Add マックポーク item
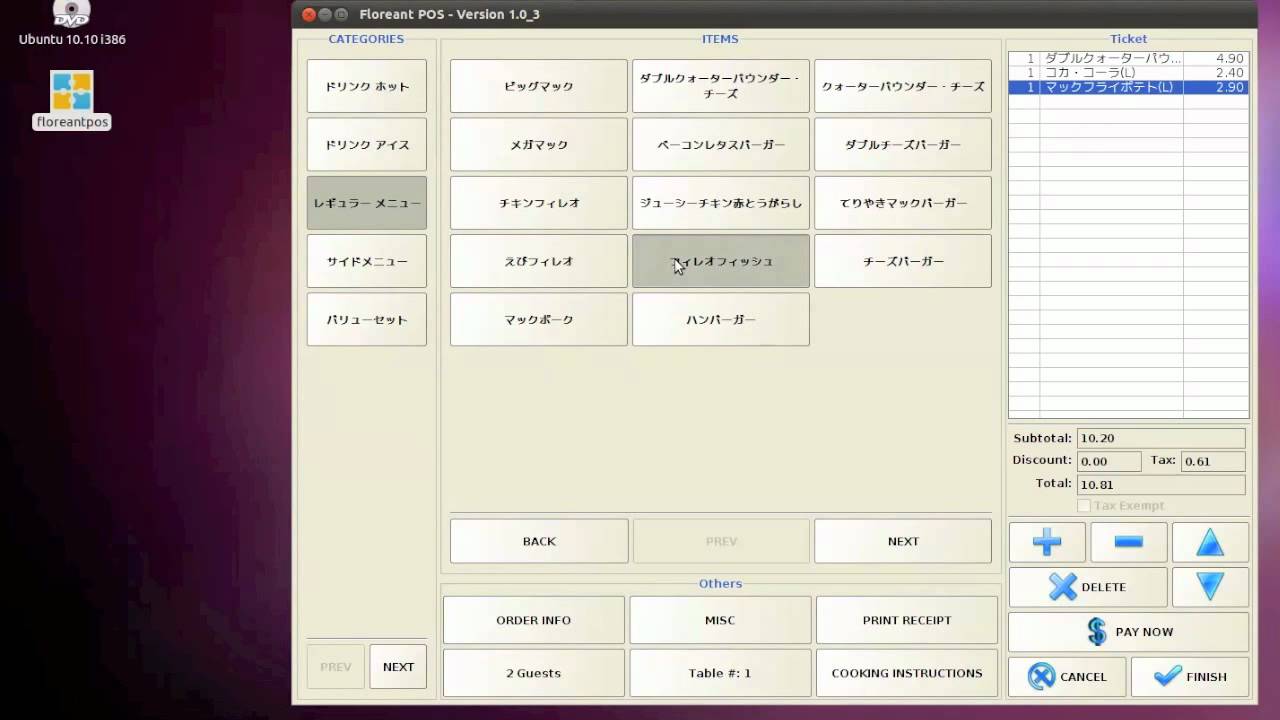 point(539,320)
